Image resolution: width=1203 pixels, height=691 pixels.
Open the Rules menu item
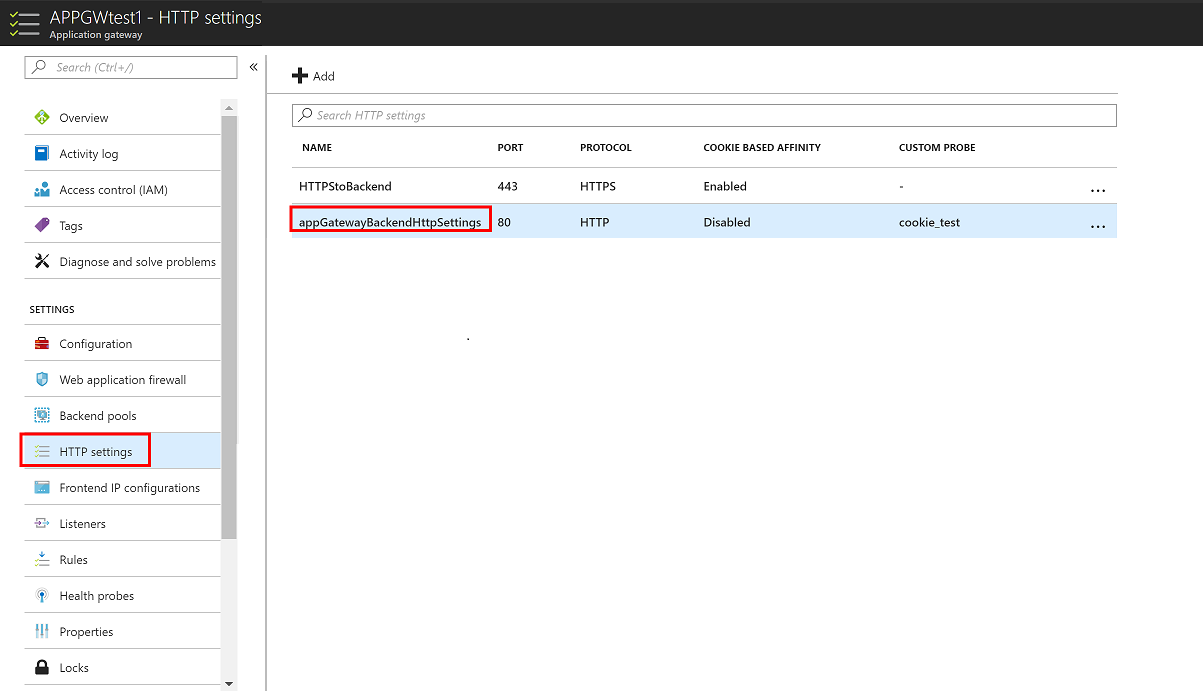73,560
